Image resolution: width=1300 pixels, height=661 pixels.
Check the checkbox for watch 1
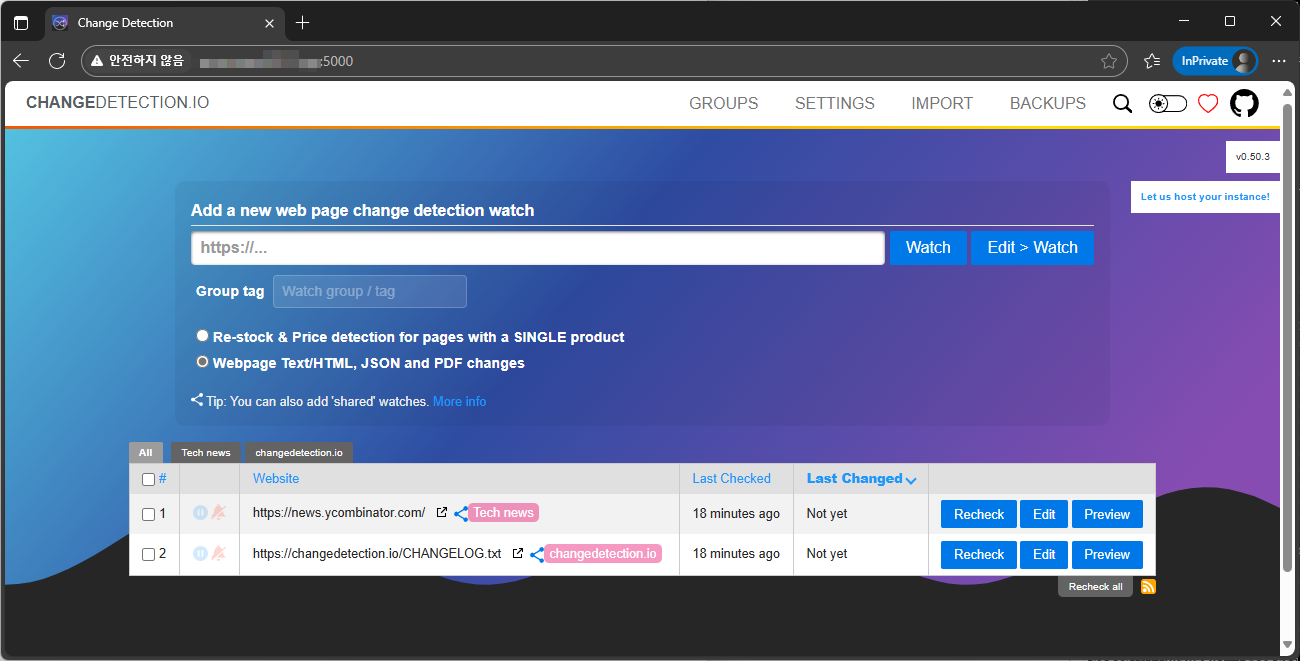[x=148, y=514]
